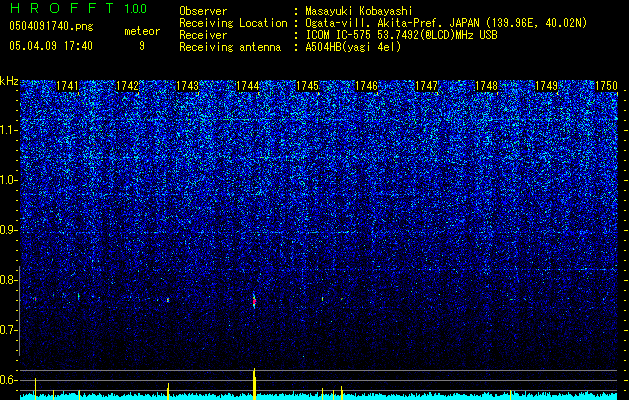Click the Receiving antenna field label
This screenshot has height=400, width=629.
coord(230,47)
